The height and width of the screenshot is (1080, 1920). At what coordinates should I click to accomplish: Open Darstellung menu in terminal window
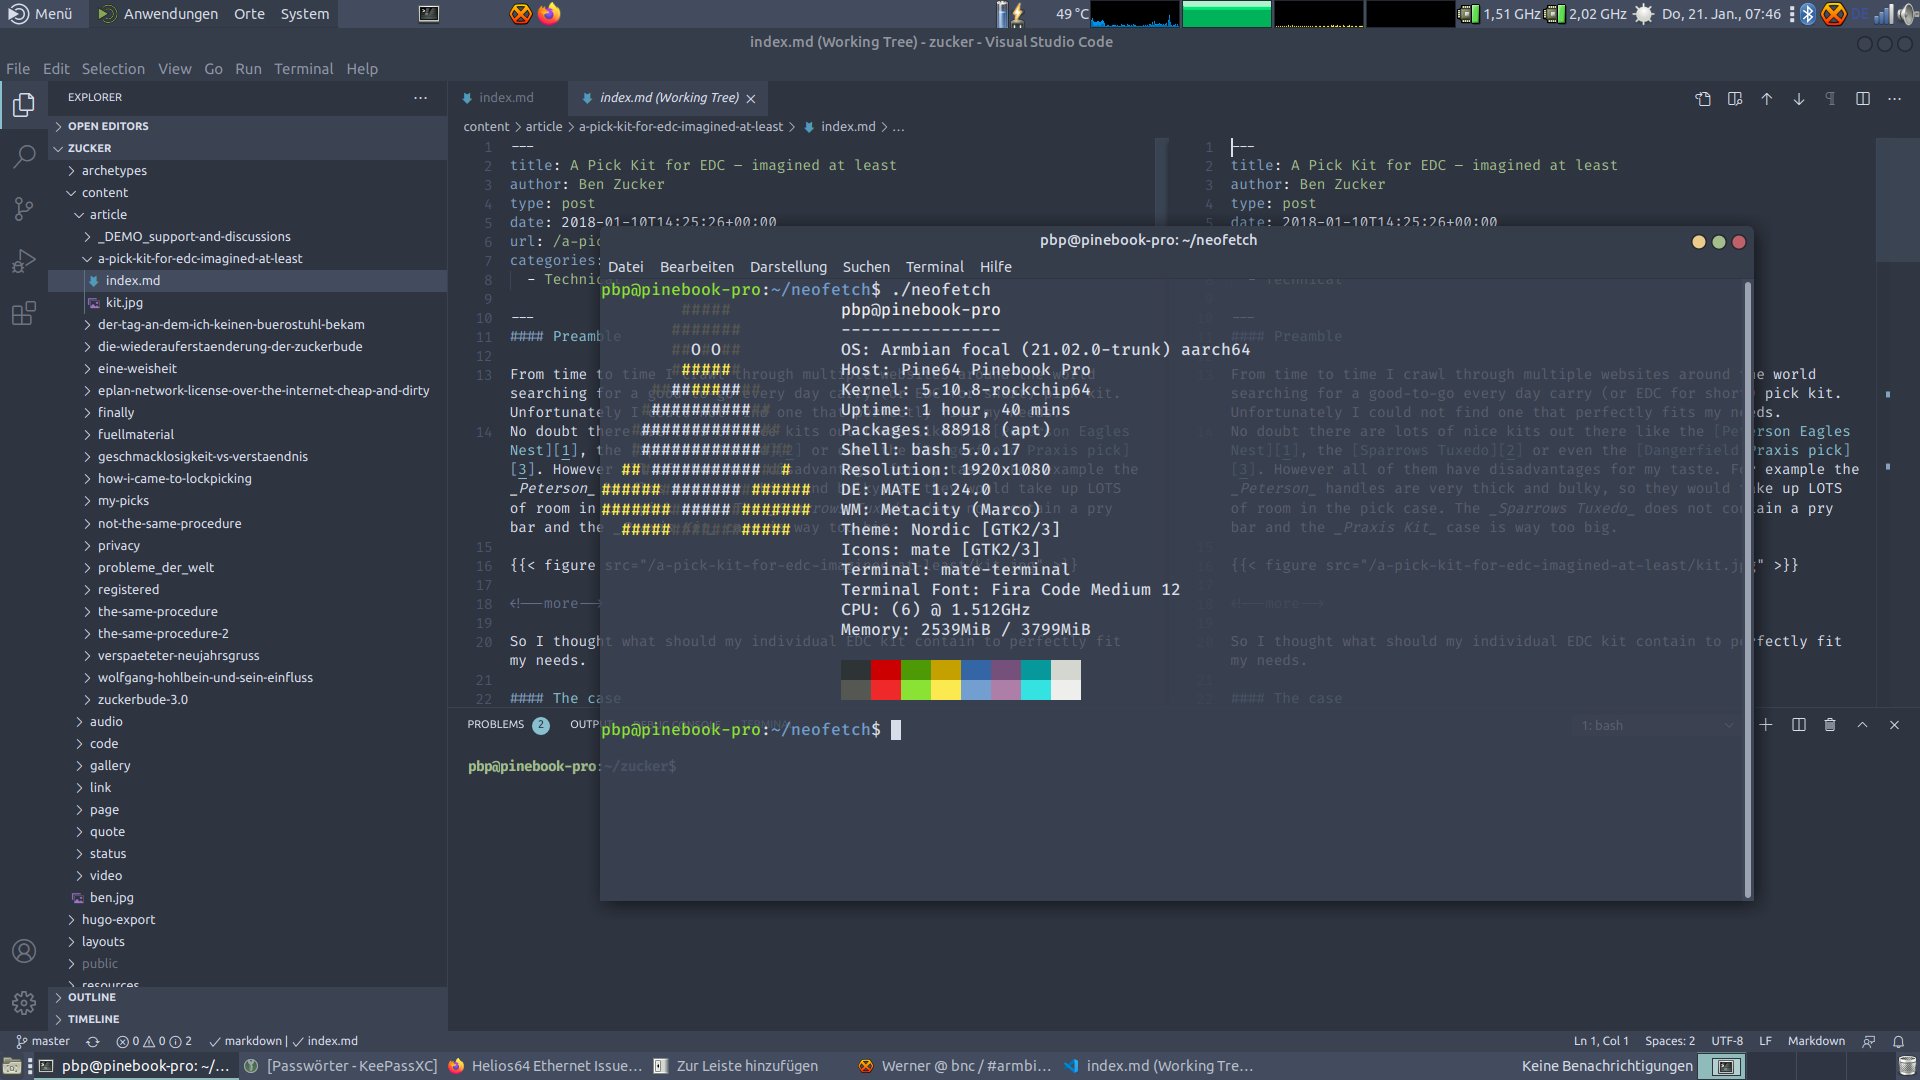point(788,267)
